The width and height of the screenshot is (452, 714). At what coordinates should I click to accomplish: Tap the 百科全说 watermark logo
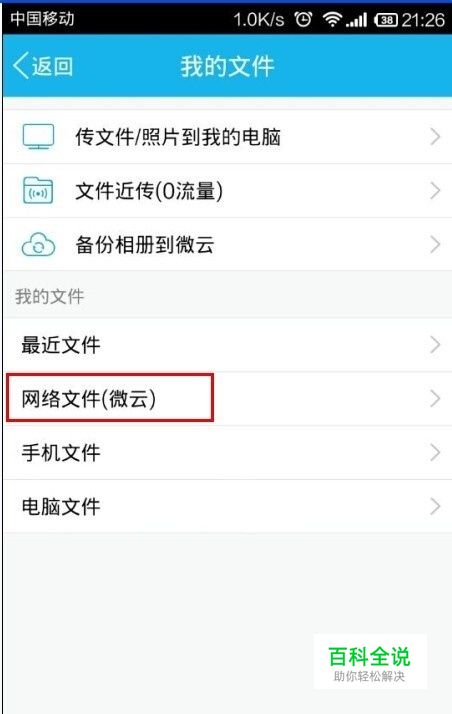click(370, 662)
